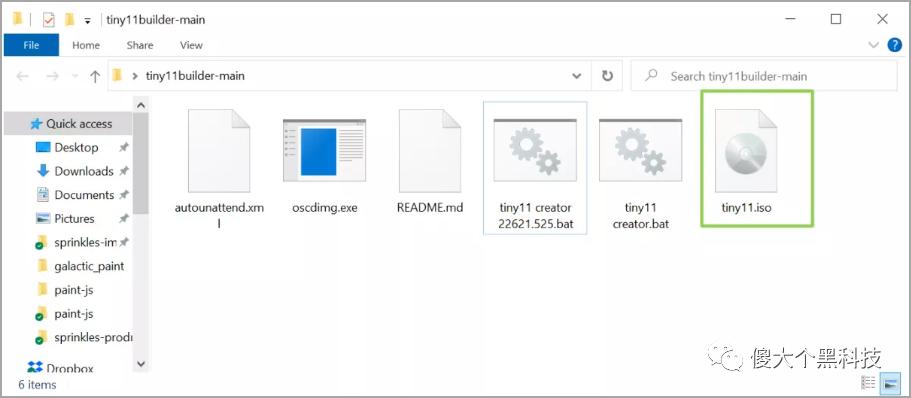911x398 pixels.
Task: Click the Pictures icon in sidebar
Action: (x=43, y=218)
